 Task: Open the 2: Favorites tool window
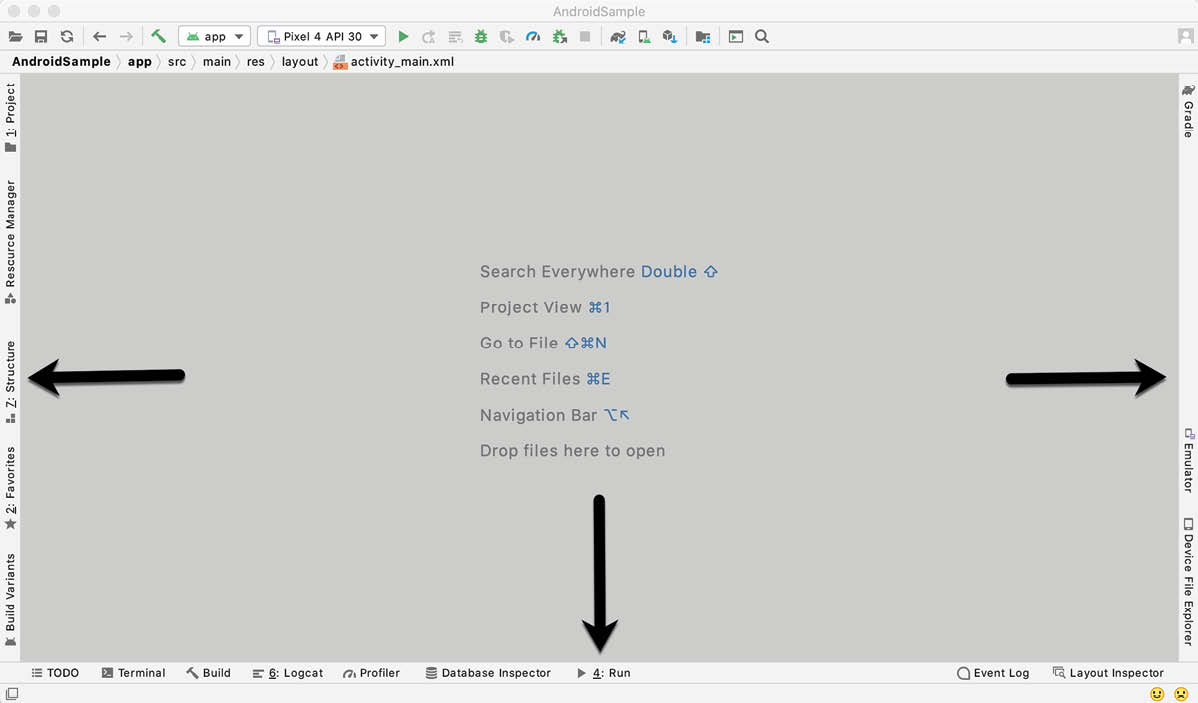pyautogui.click(x=11, y=488)
